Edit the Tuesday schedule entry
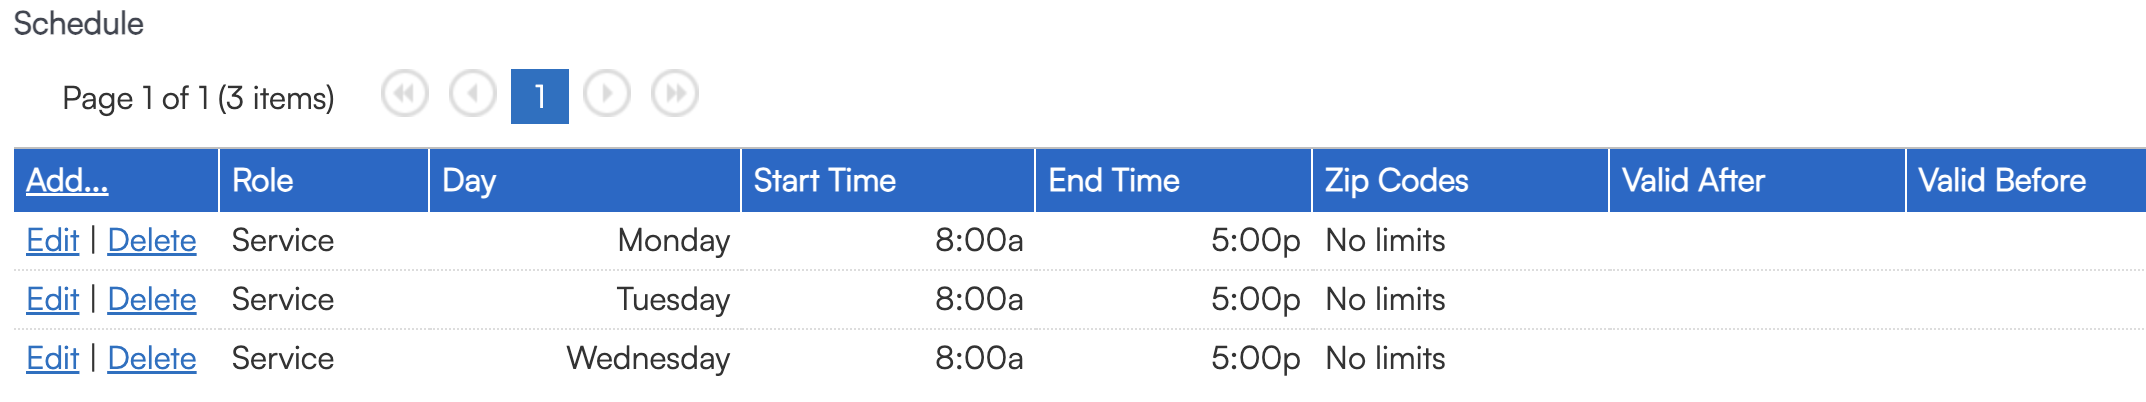The width and height of the screenshot is (2146, 402). [52, 300]
